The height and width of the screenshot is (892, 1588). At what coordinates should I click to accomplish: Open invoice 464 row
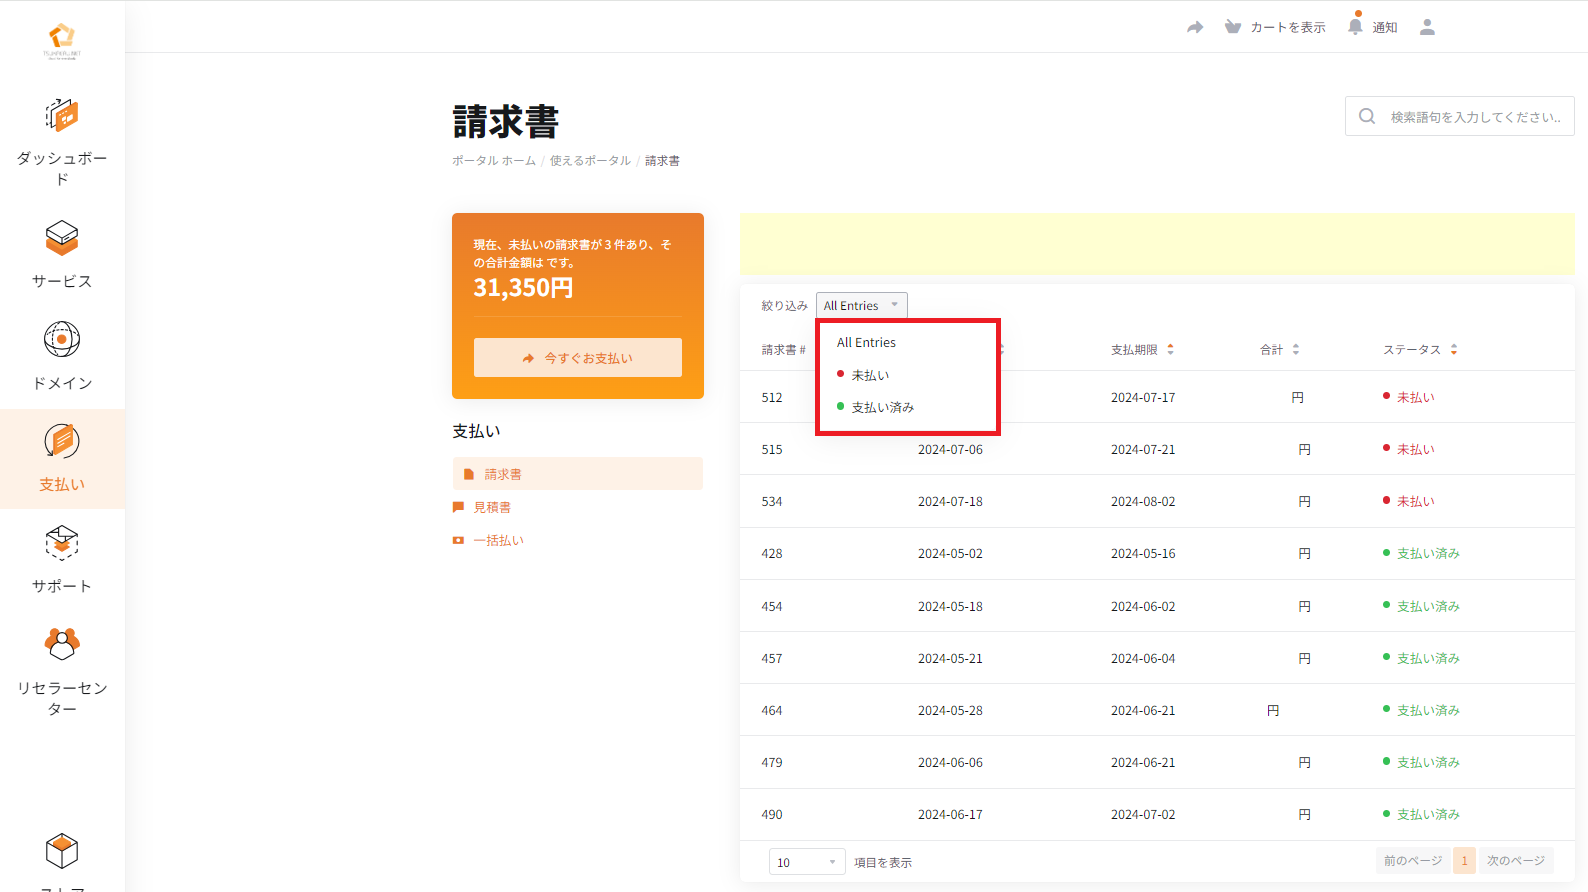point(1157,710)
